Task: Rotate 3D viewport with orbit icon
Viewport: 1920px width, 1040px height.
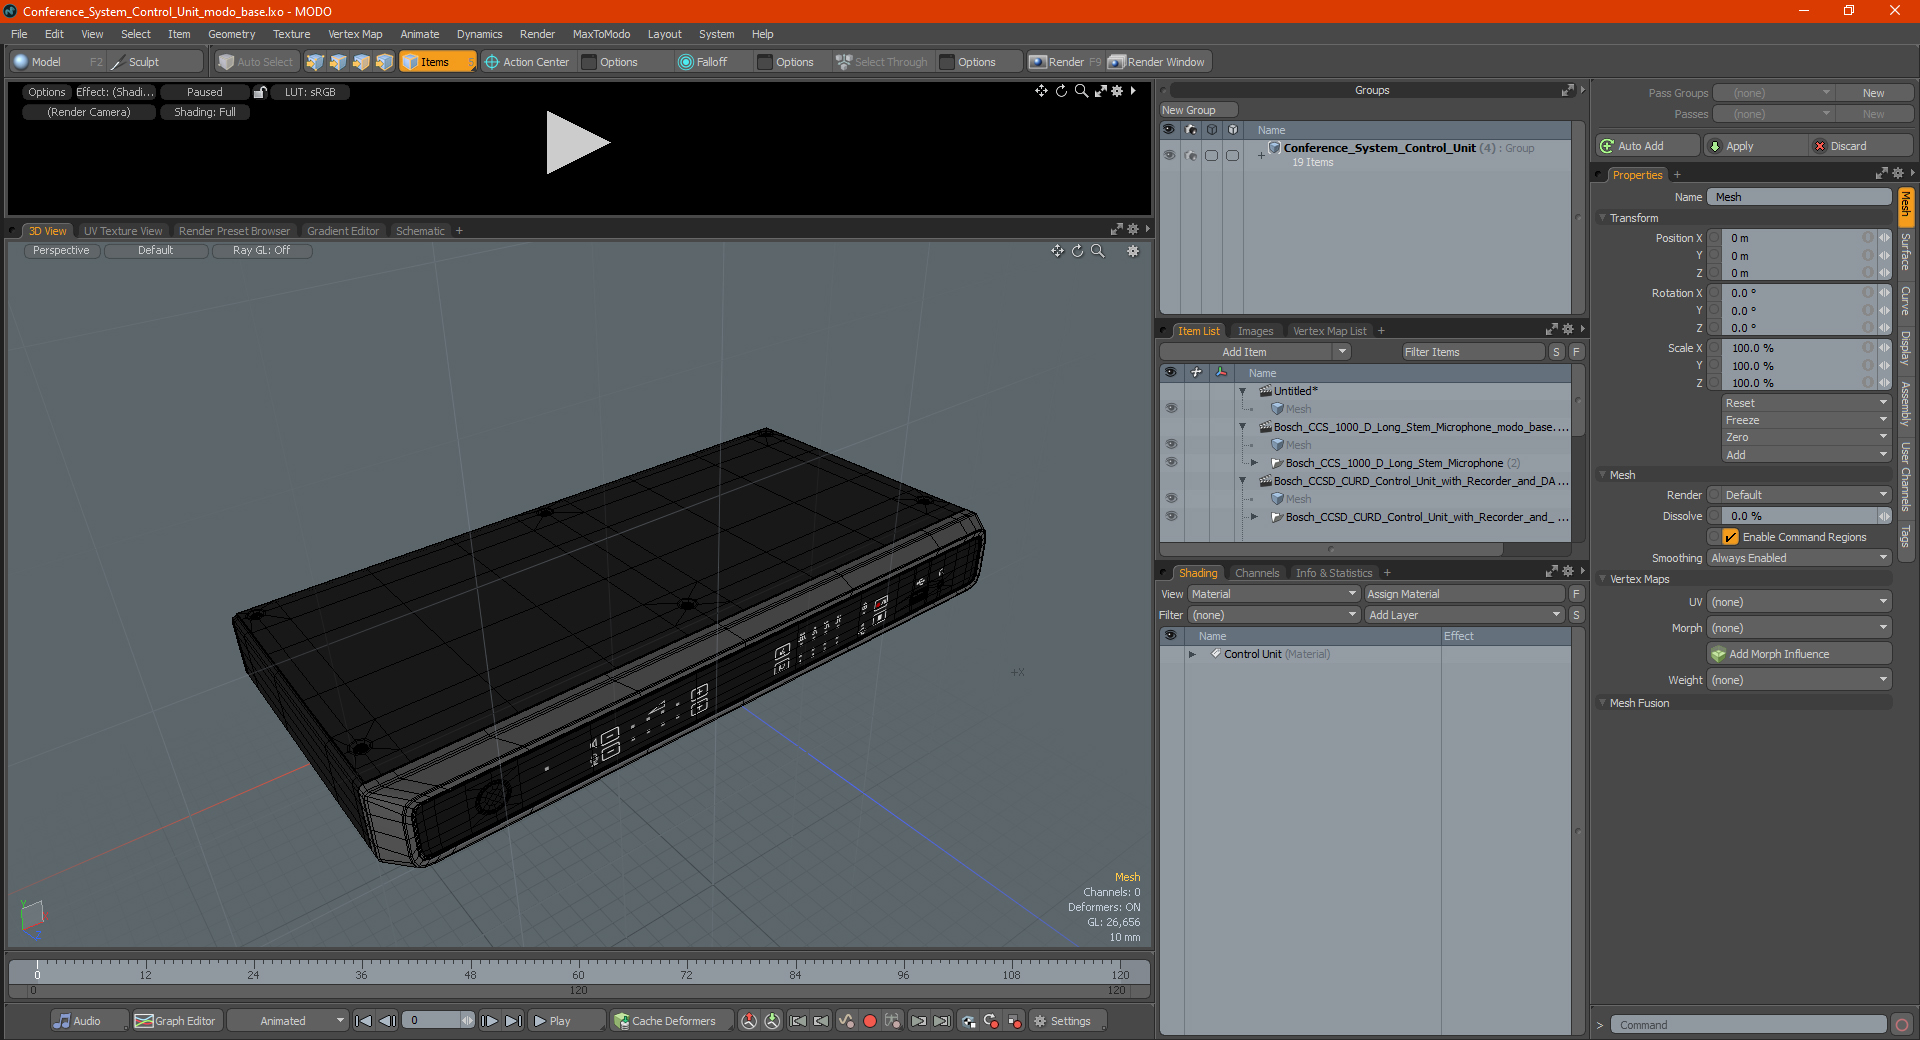Action: tap(1078, 251)
